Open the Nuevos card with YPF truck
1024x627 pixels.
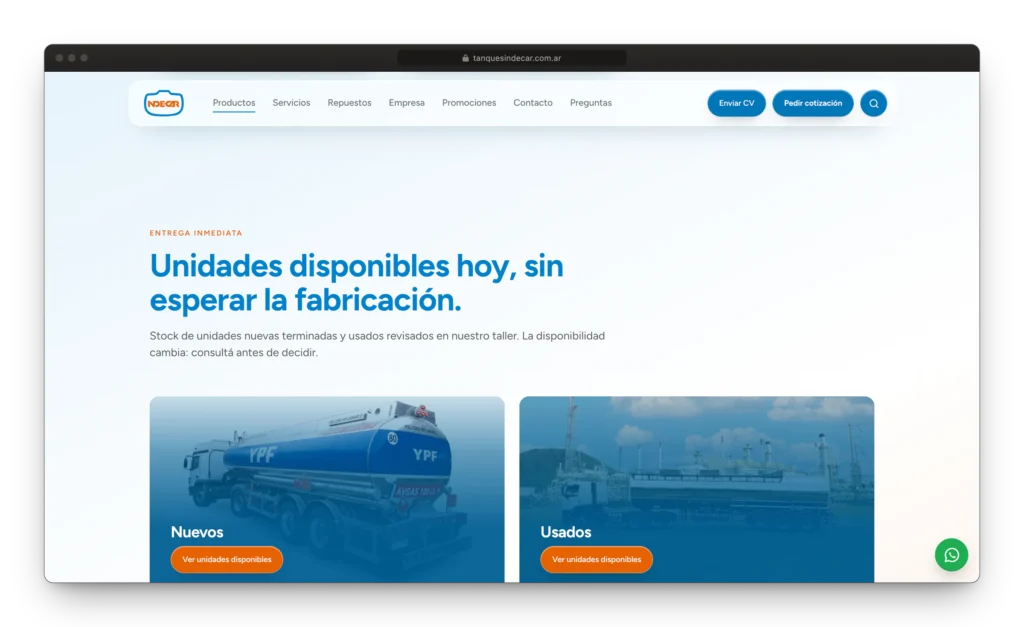327,489
